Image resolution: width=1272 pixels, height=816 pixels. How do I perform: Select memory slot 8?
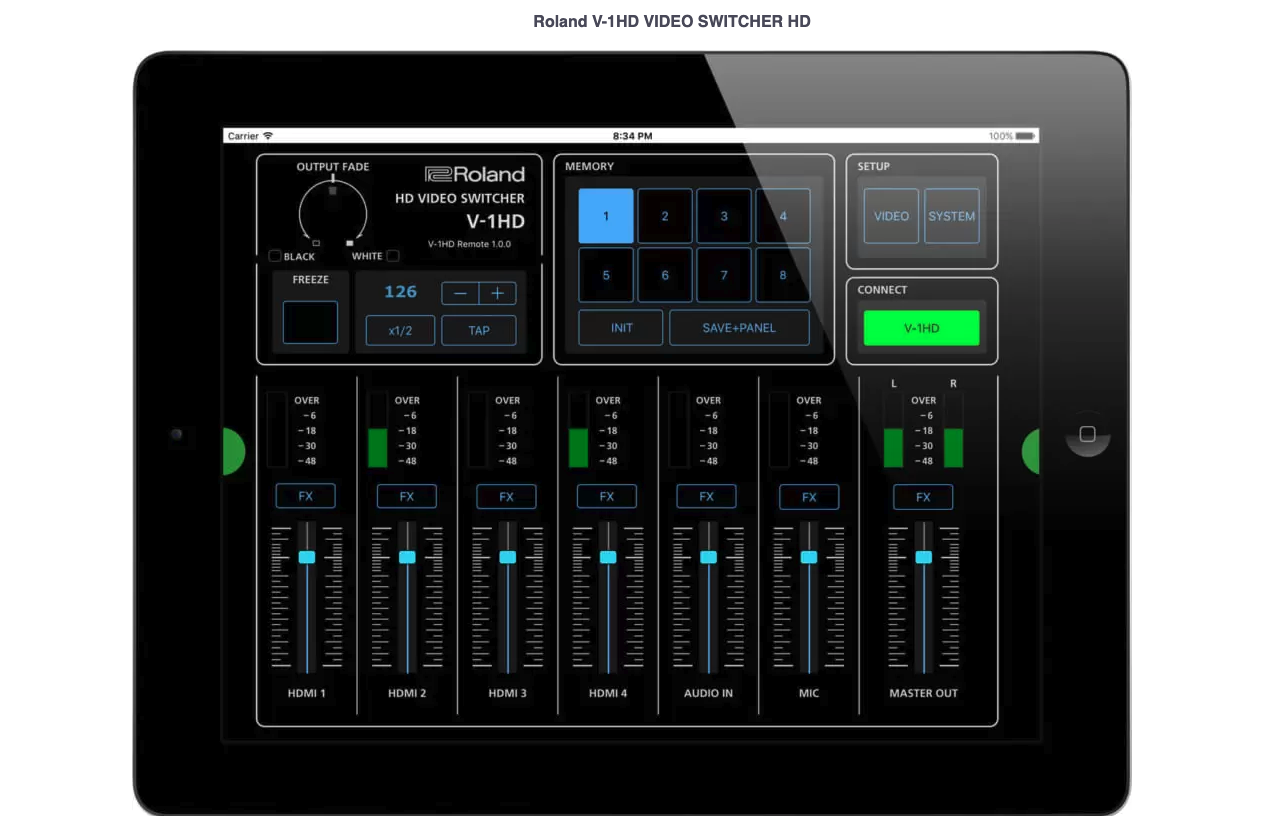coord(783,275)
